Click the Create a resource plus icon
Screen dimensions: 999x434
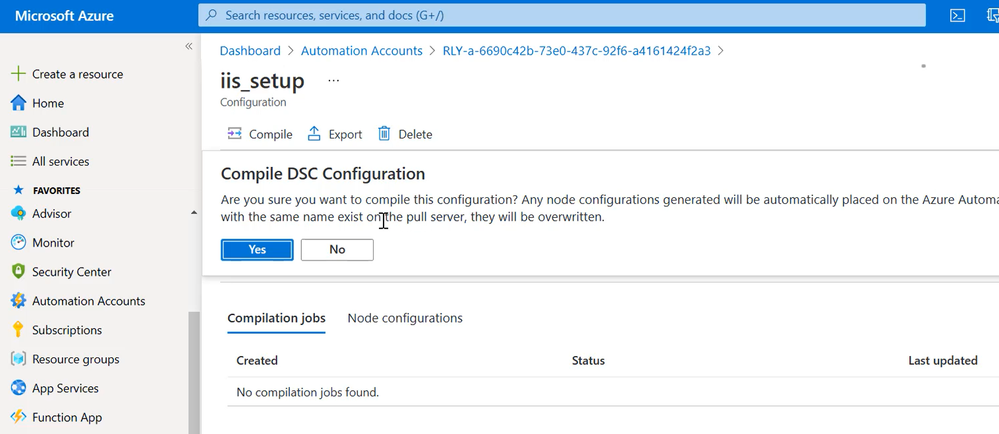(18, 74)
